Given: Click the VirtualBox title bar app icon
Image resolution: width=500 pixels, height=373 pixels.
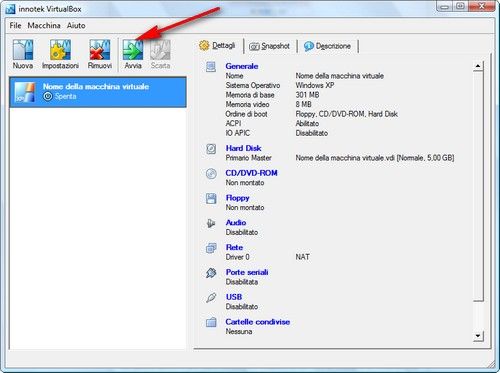Looking at the screenshot, I should (x=10, y=9).
